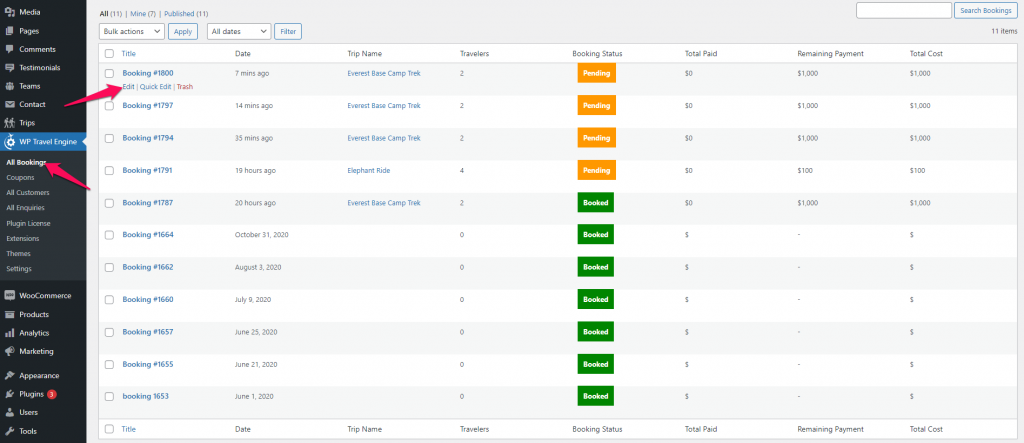Viewport: 1024px width, 443px height.
Task: Filter by Published (11) bookings
Action: (187, 14)
